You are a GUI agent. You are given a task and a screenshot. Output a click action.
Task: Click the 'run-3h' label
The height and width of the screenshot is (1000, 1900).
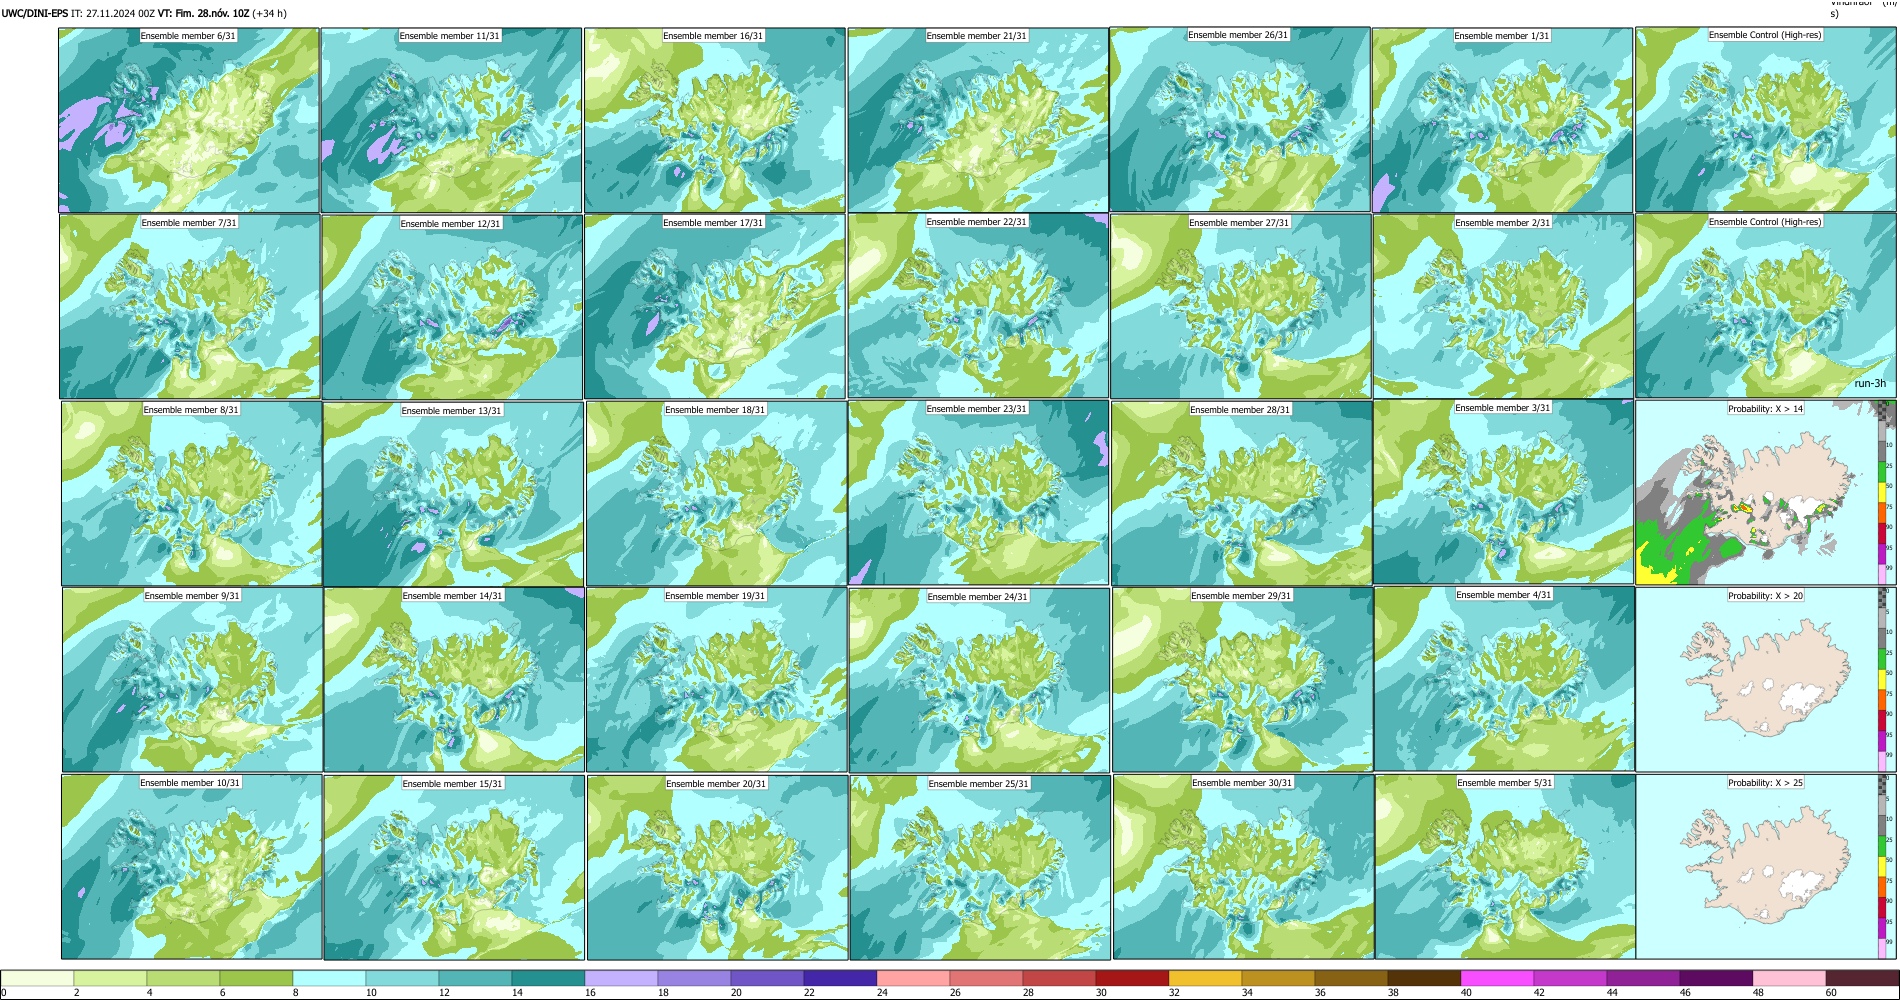pyautogui.click(x=1869, y=383)
